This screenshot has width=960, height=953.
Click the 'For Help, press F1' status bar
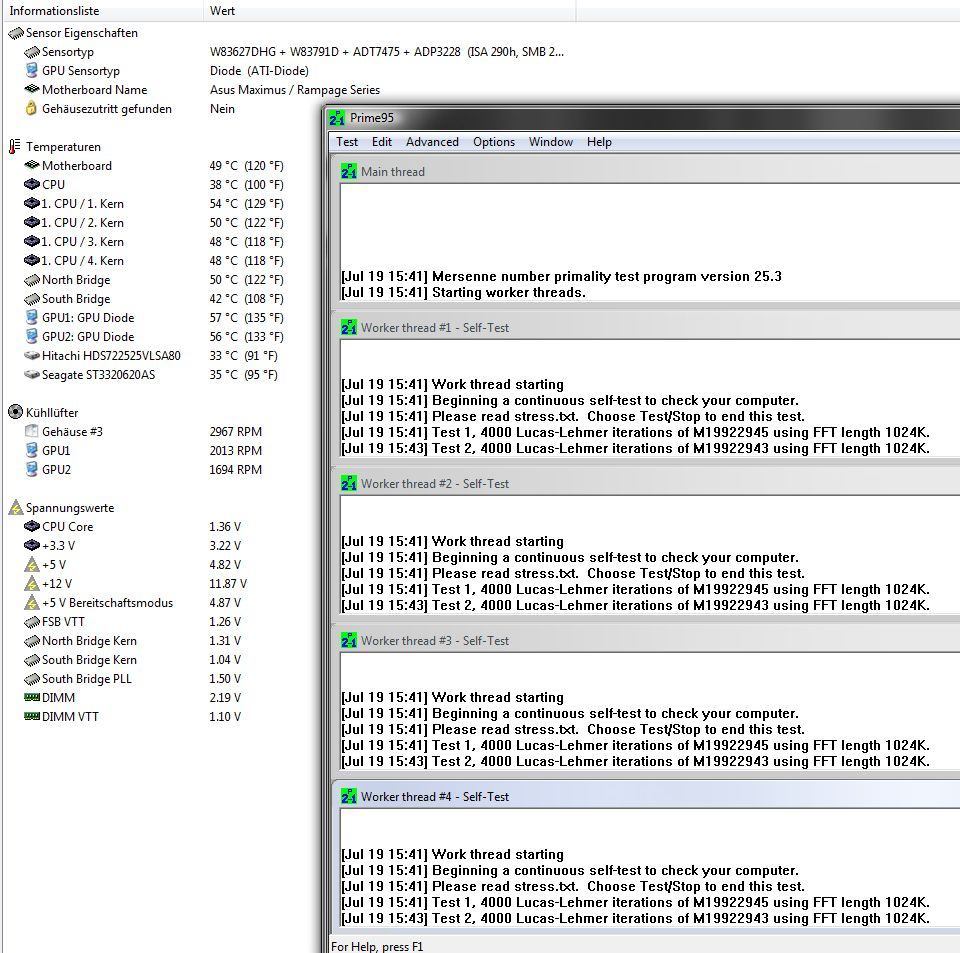coord(377,946)
